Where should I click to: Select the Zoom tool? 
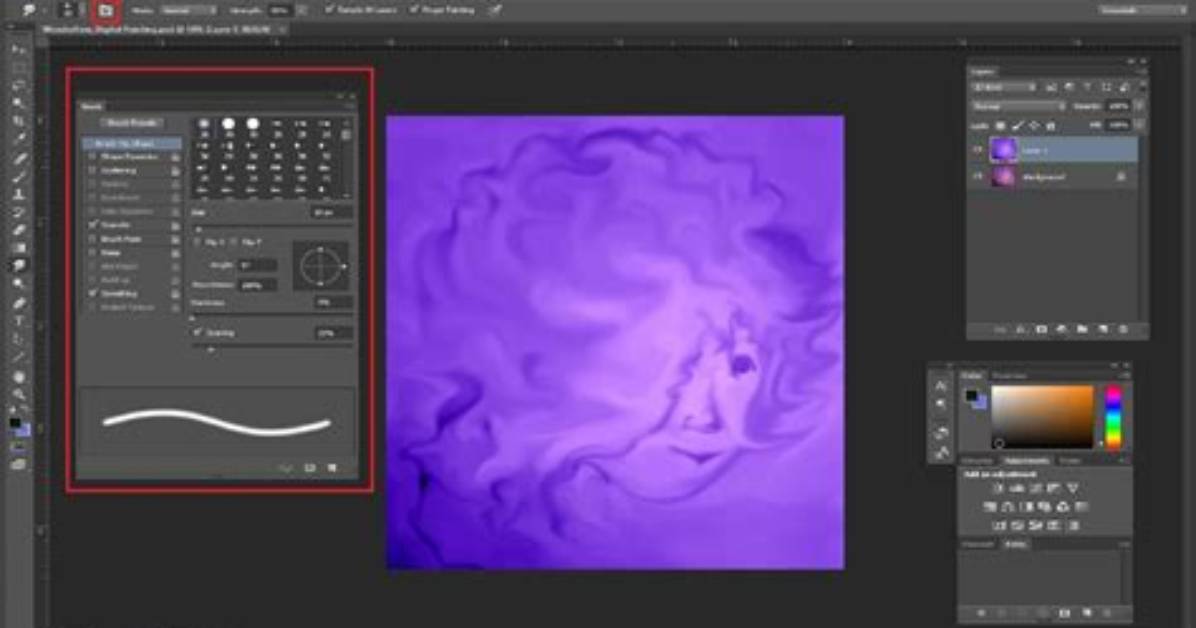click(x=18, y=395)
